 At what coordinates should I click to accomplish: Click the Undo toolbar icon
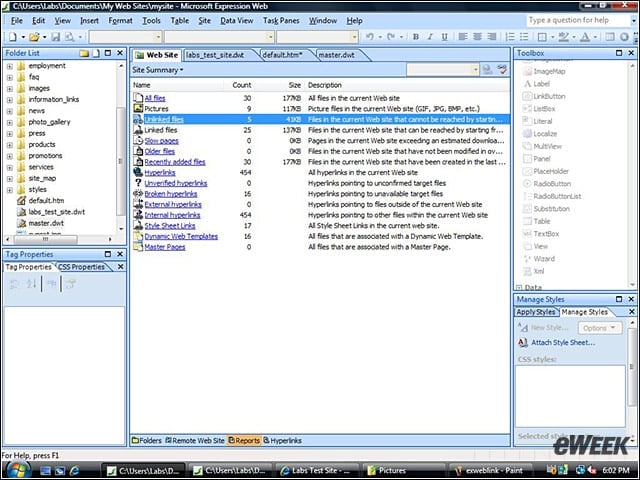tap(369, 37)
